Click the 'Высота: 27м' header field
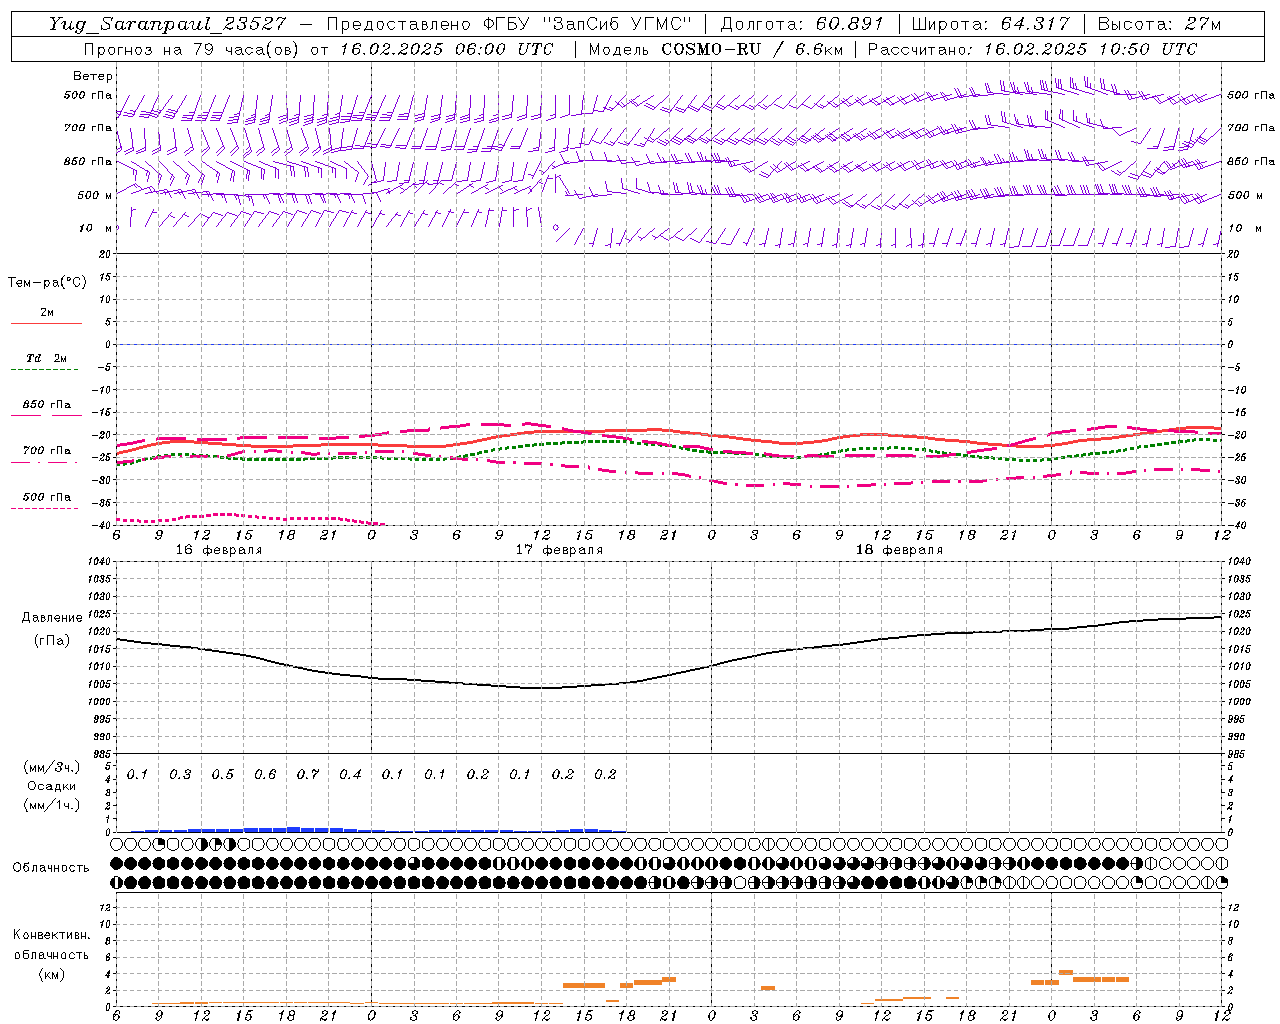The width and height of the screenshot is (1280, 1024). [x=1159, y=24]
